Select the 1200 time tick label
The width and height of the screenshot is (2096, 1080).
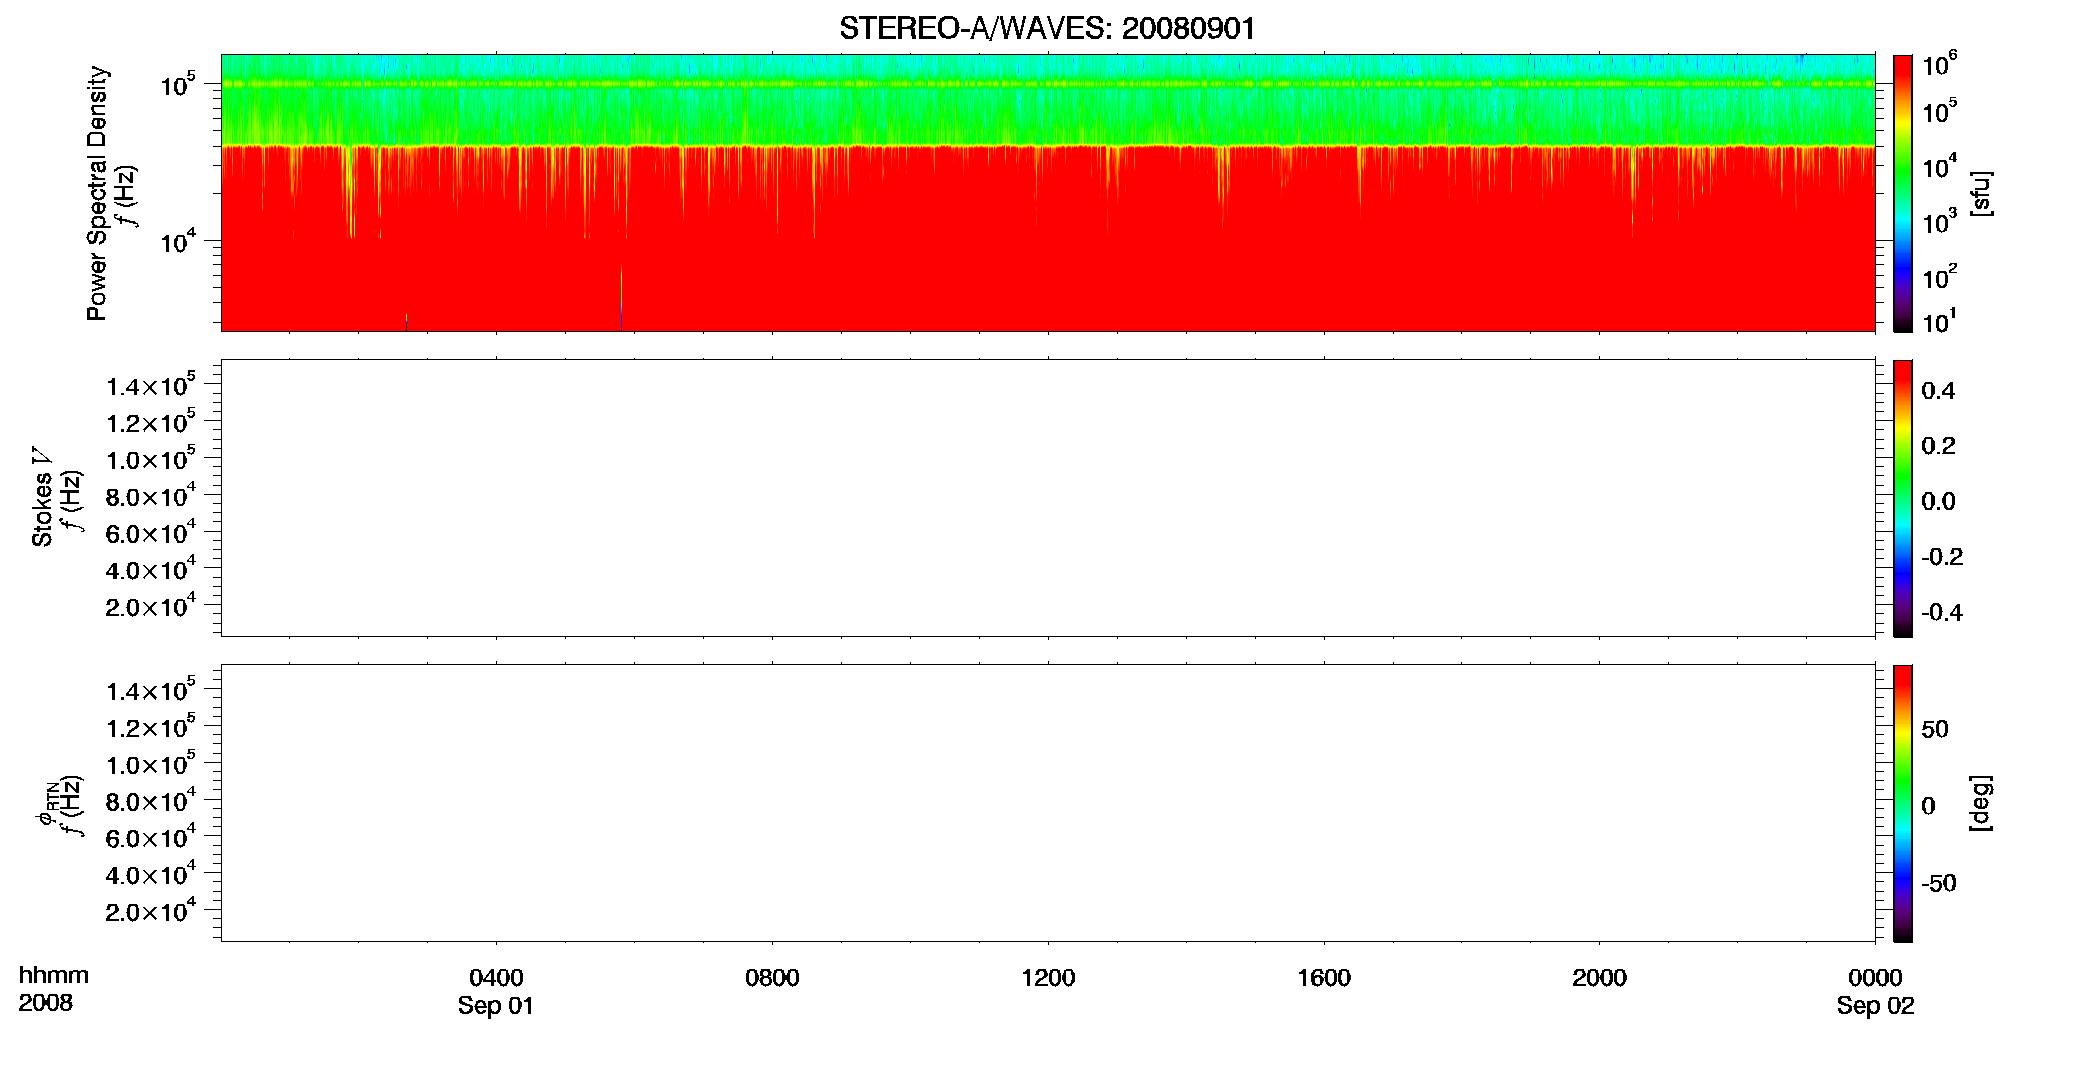[1048, 978]
